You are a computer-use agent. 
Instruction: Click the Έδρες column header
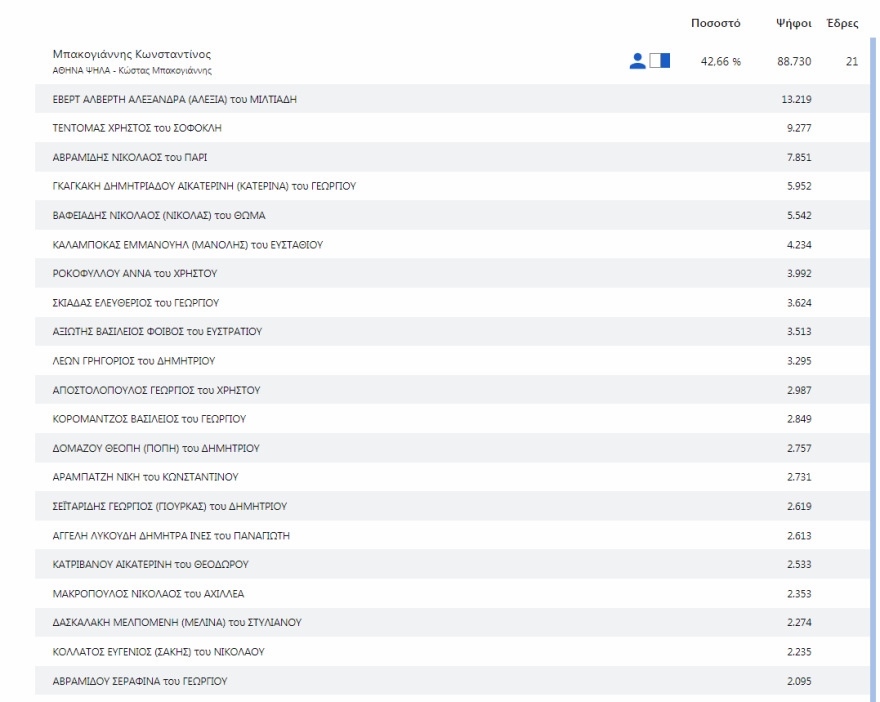tap(842, 23)
